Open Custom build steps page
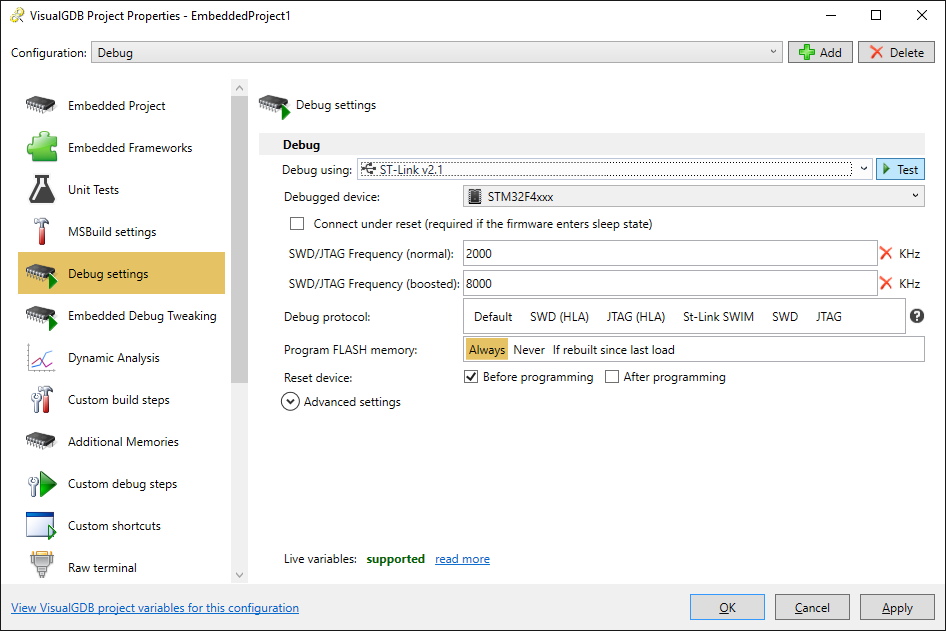This screenshot has height=631, width=946. pyautogui.click(x=121, y=399)
